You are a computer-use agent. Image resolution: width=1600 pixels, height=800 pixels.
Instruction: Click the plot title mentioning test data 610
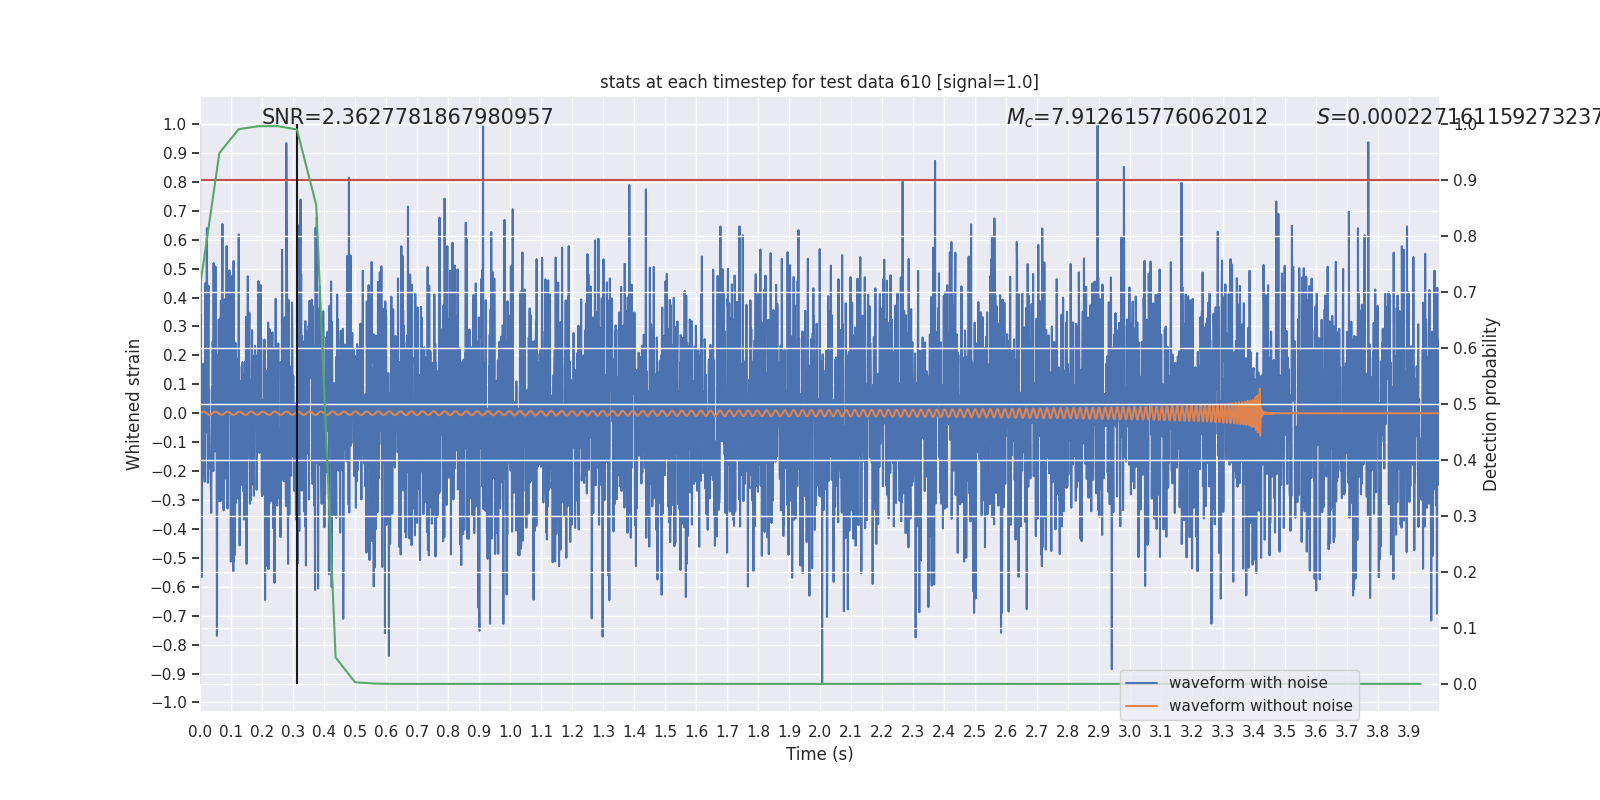click(819, 82)
